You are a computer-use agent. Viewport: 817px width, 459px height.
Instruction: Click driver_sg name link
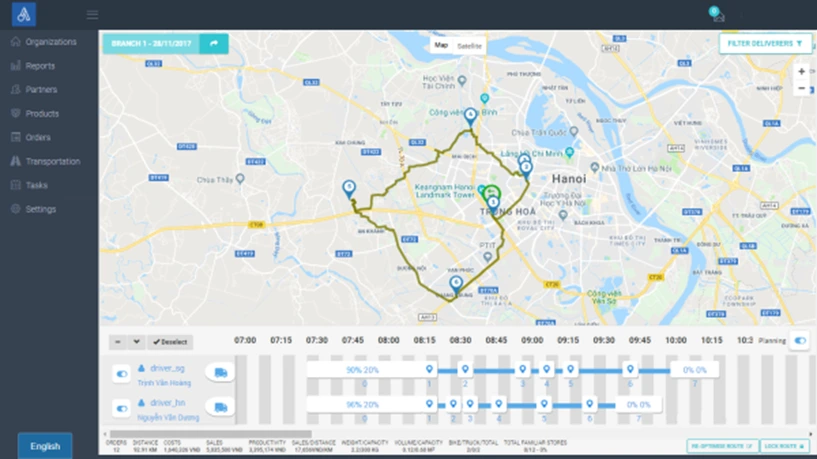point(167,368)
